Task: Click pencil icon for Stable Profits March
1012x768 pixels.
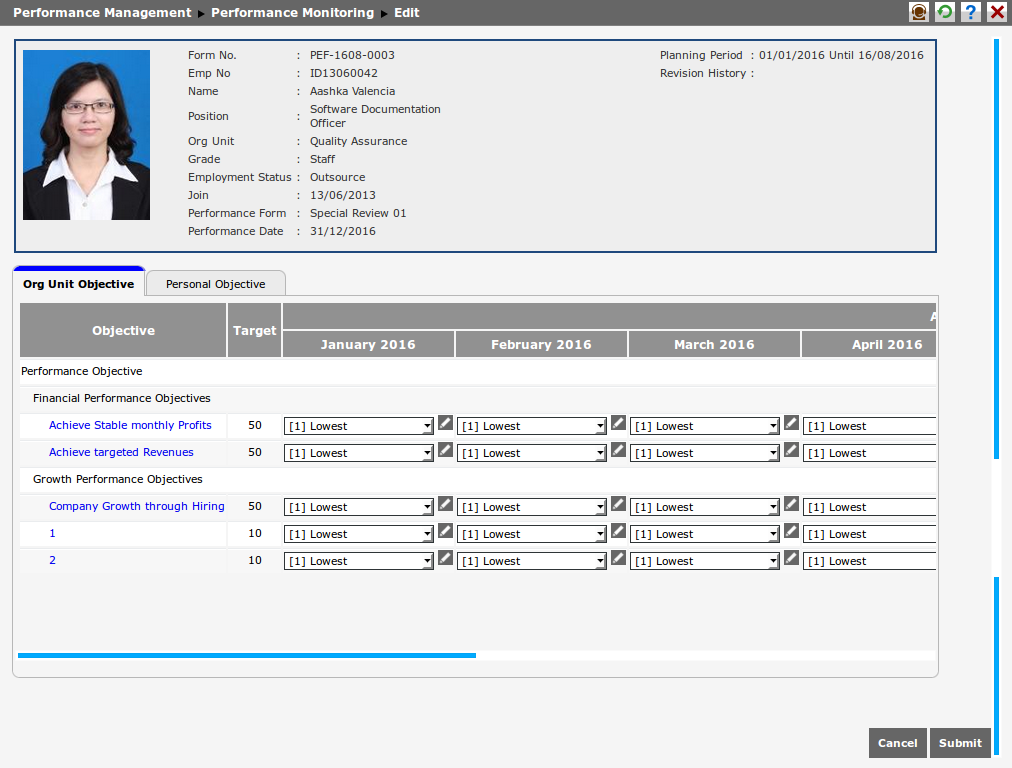Action: tap(791, 423)
